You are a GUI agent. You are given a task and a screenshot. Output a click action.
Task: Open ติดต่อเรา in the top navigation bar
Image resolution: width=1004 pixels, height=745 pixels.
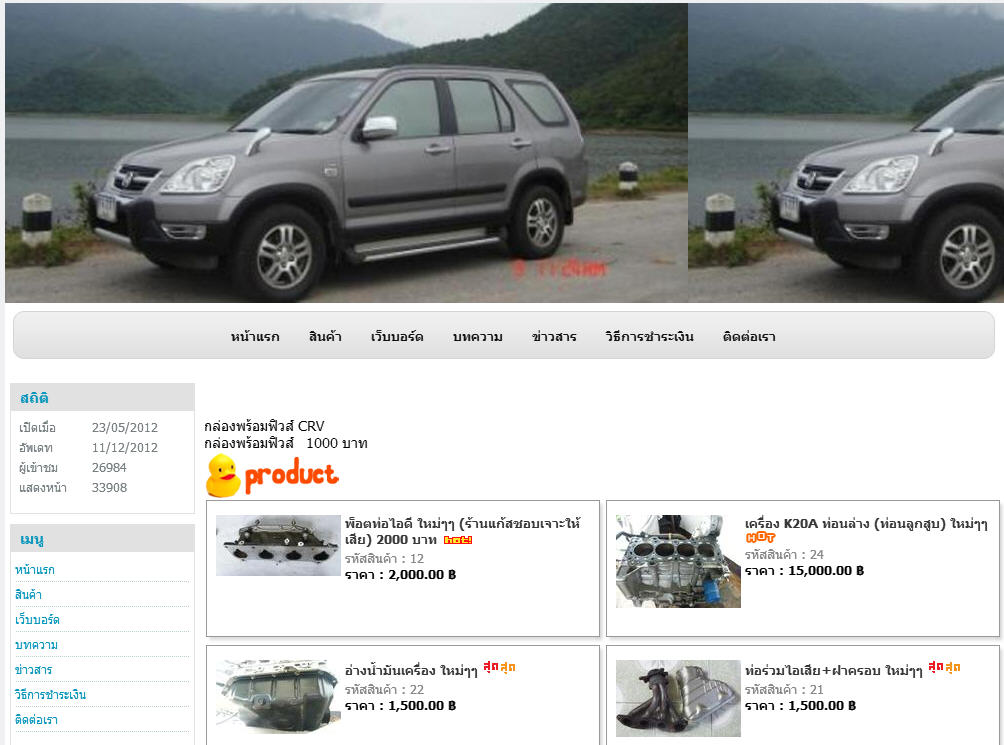point(749,337)
